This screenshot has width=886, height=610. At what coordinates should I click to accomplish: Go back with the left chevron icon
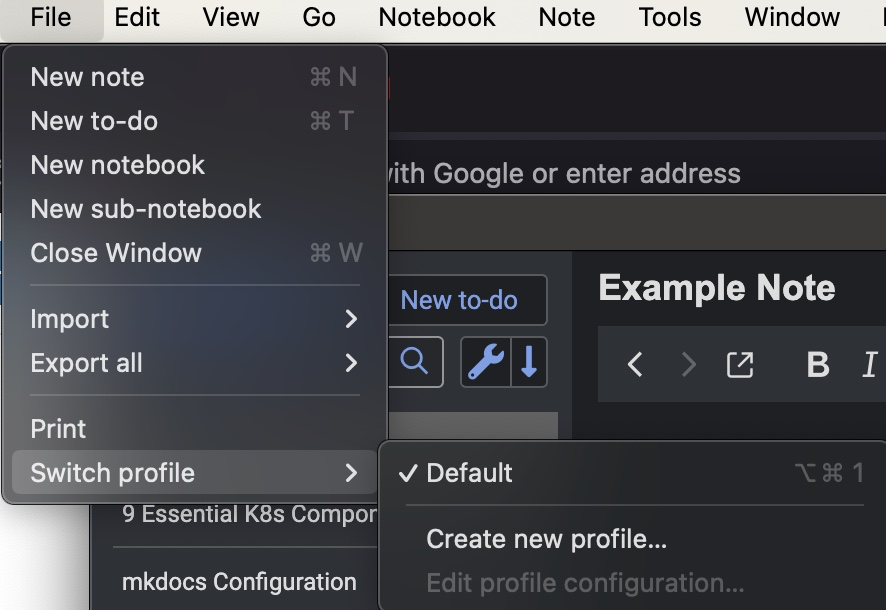click(635, 365)
